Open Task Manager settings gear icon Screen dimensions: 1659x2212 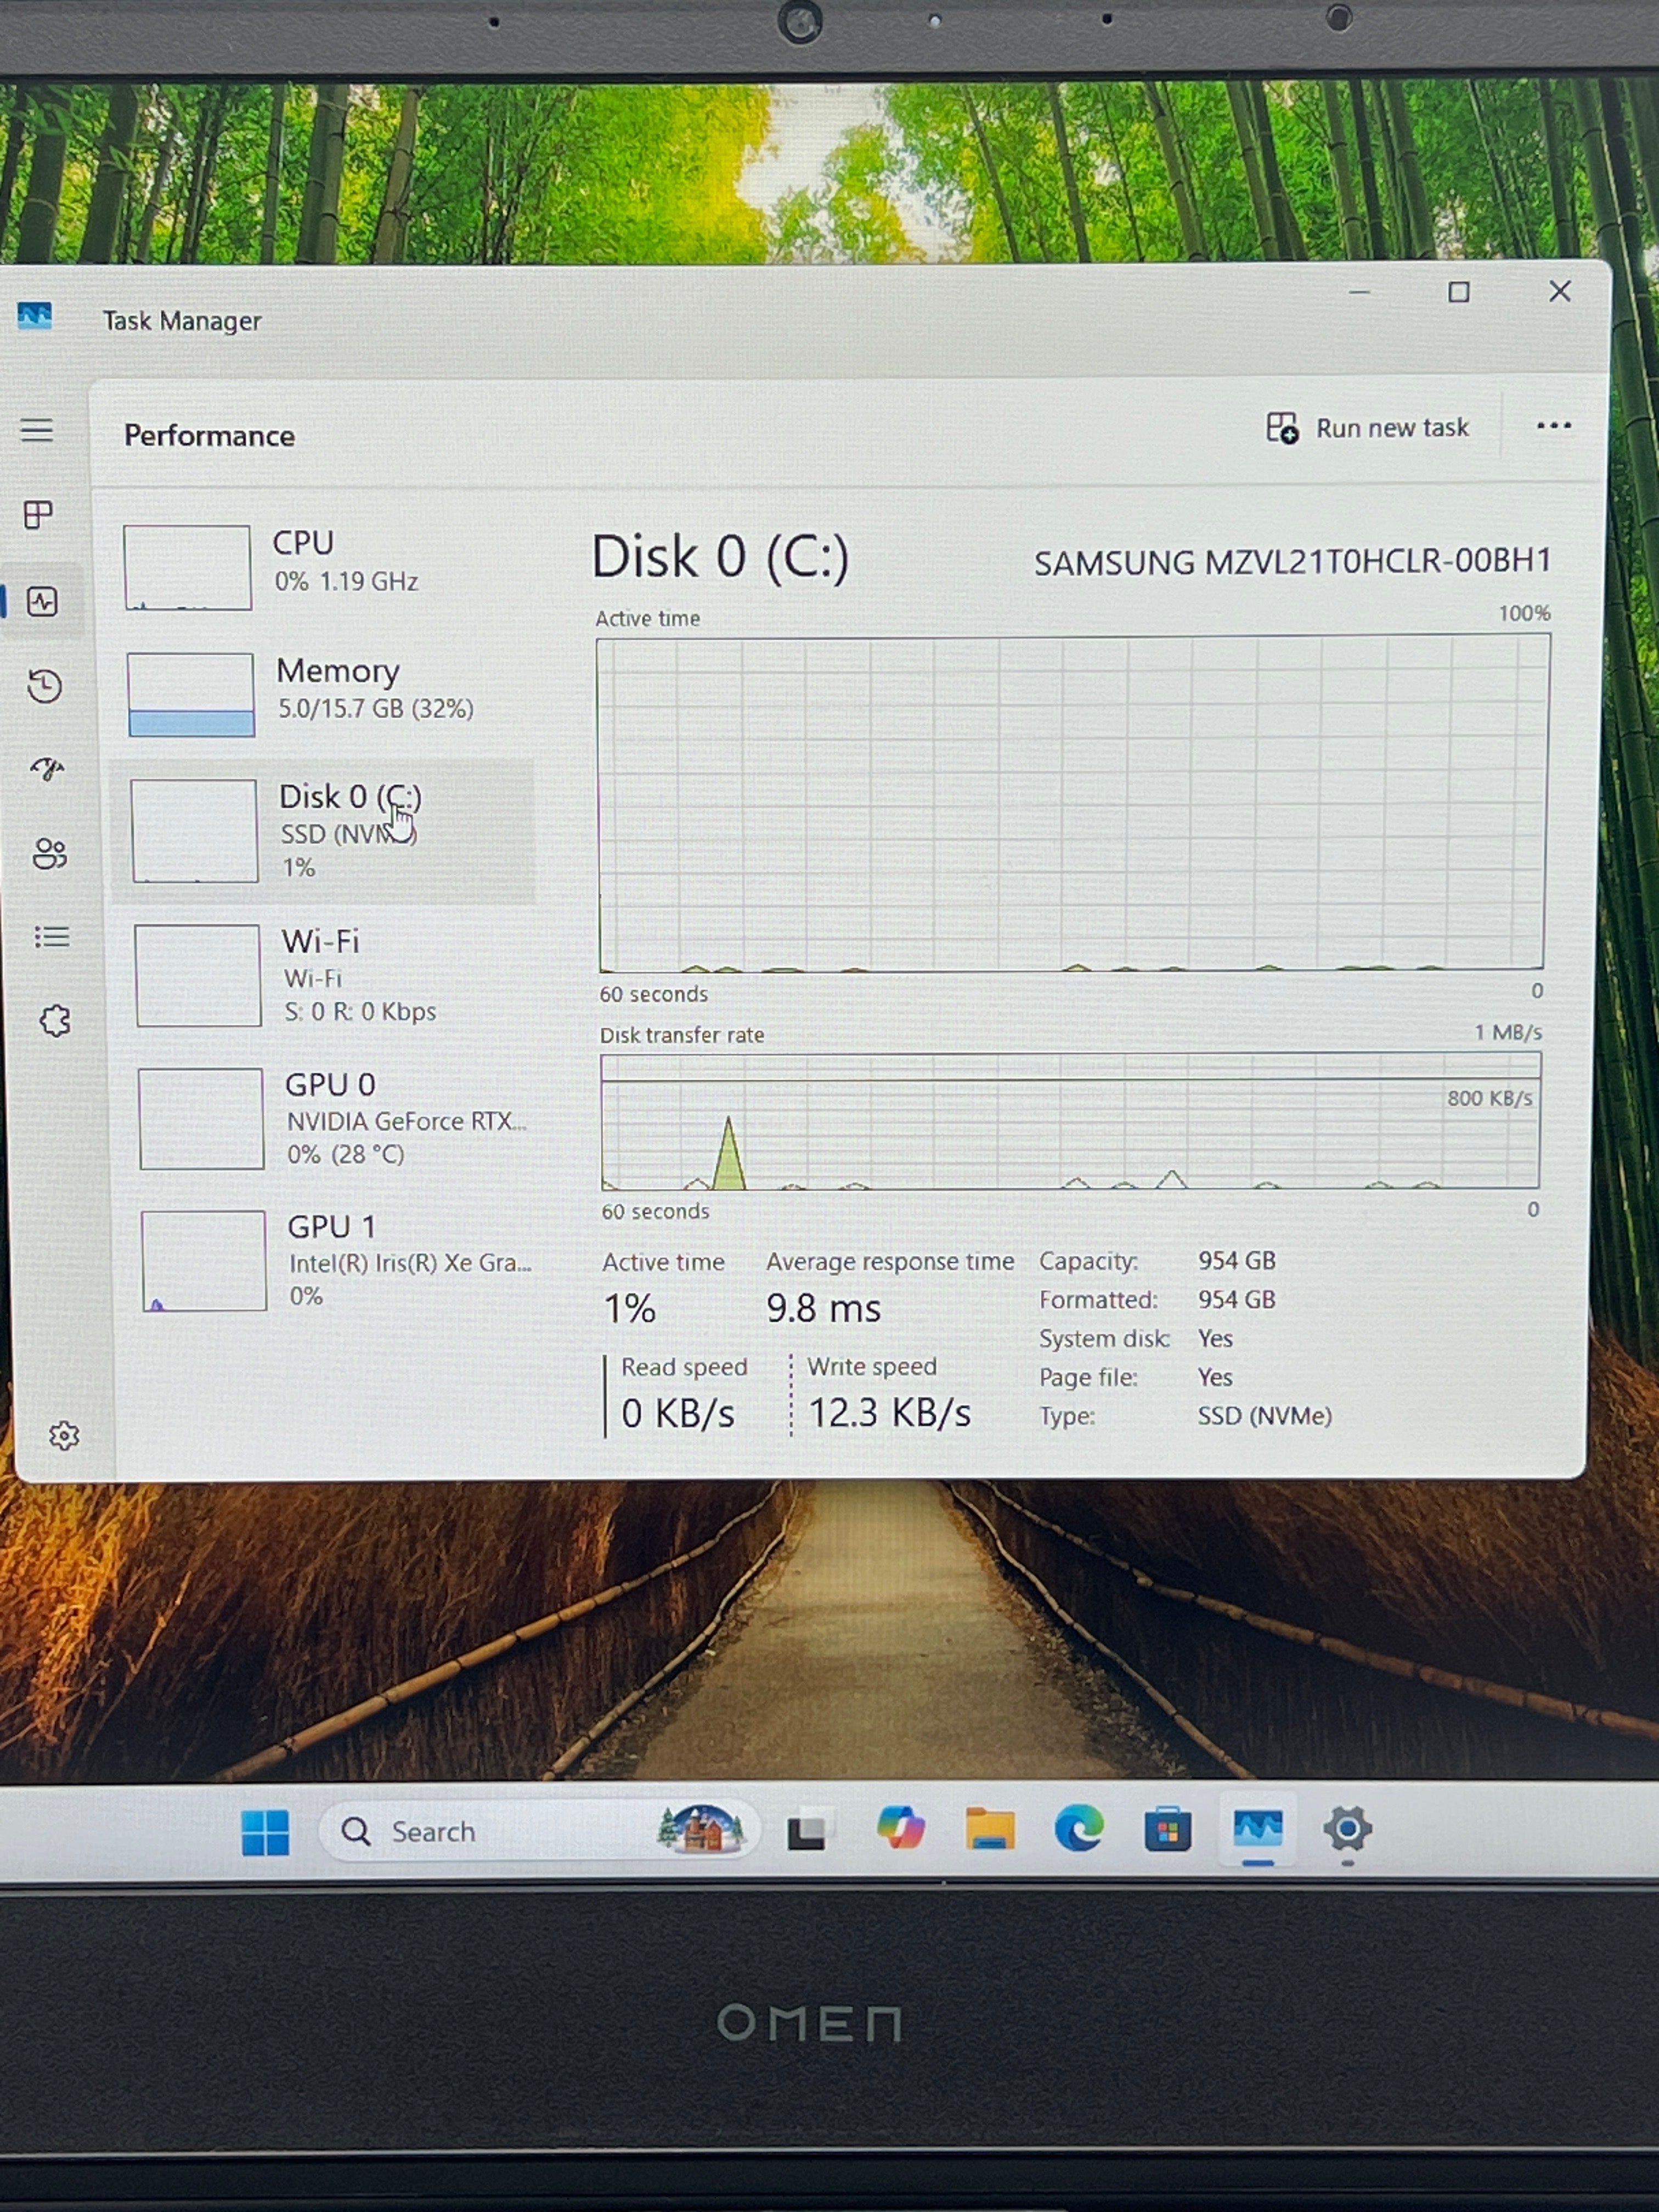[x=64, y=1436]
